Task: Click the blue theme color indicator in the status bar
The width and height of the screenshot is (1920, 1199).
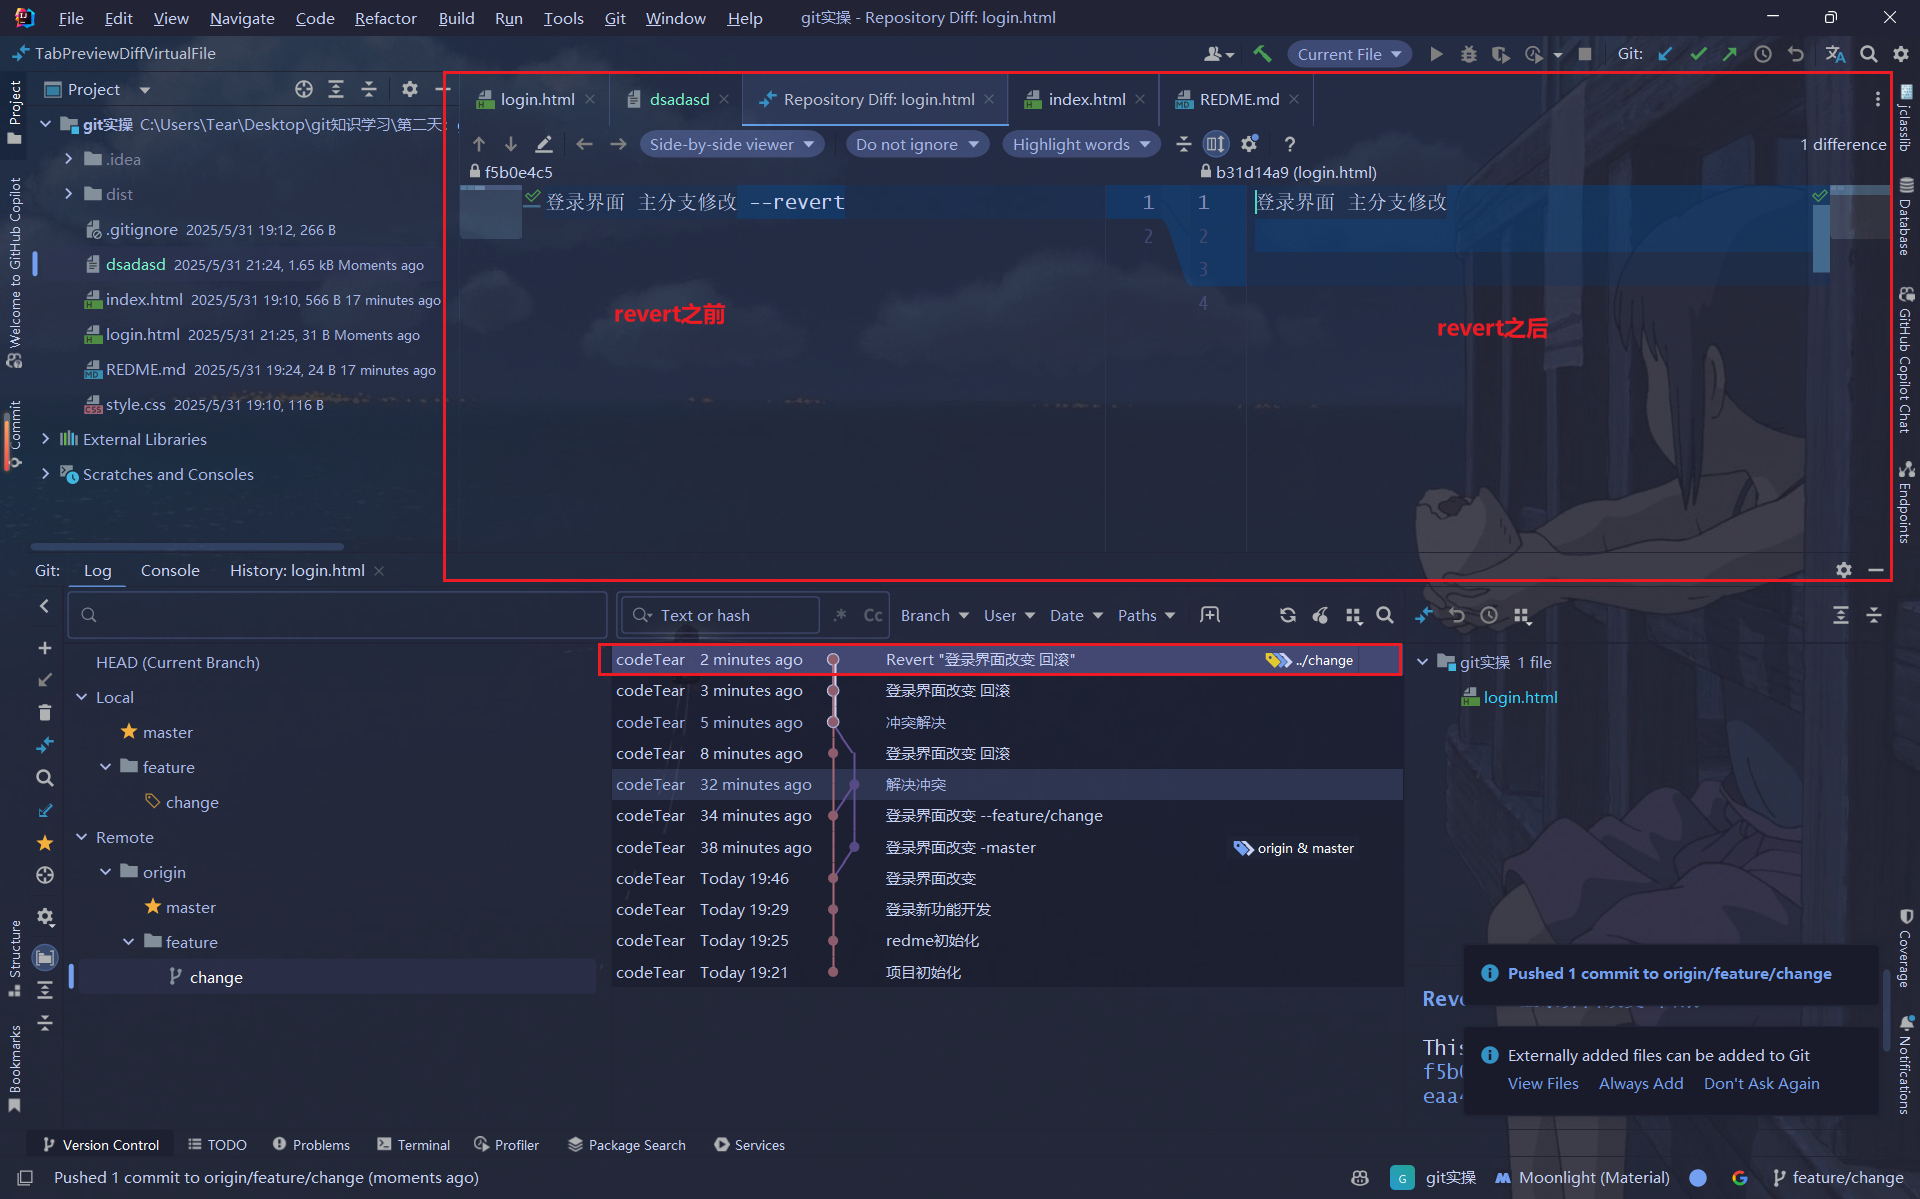Action: pyautogui.click(x=1698, y=1178)
